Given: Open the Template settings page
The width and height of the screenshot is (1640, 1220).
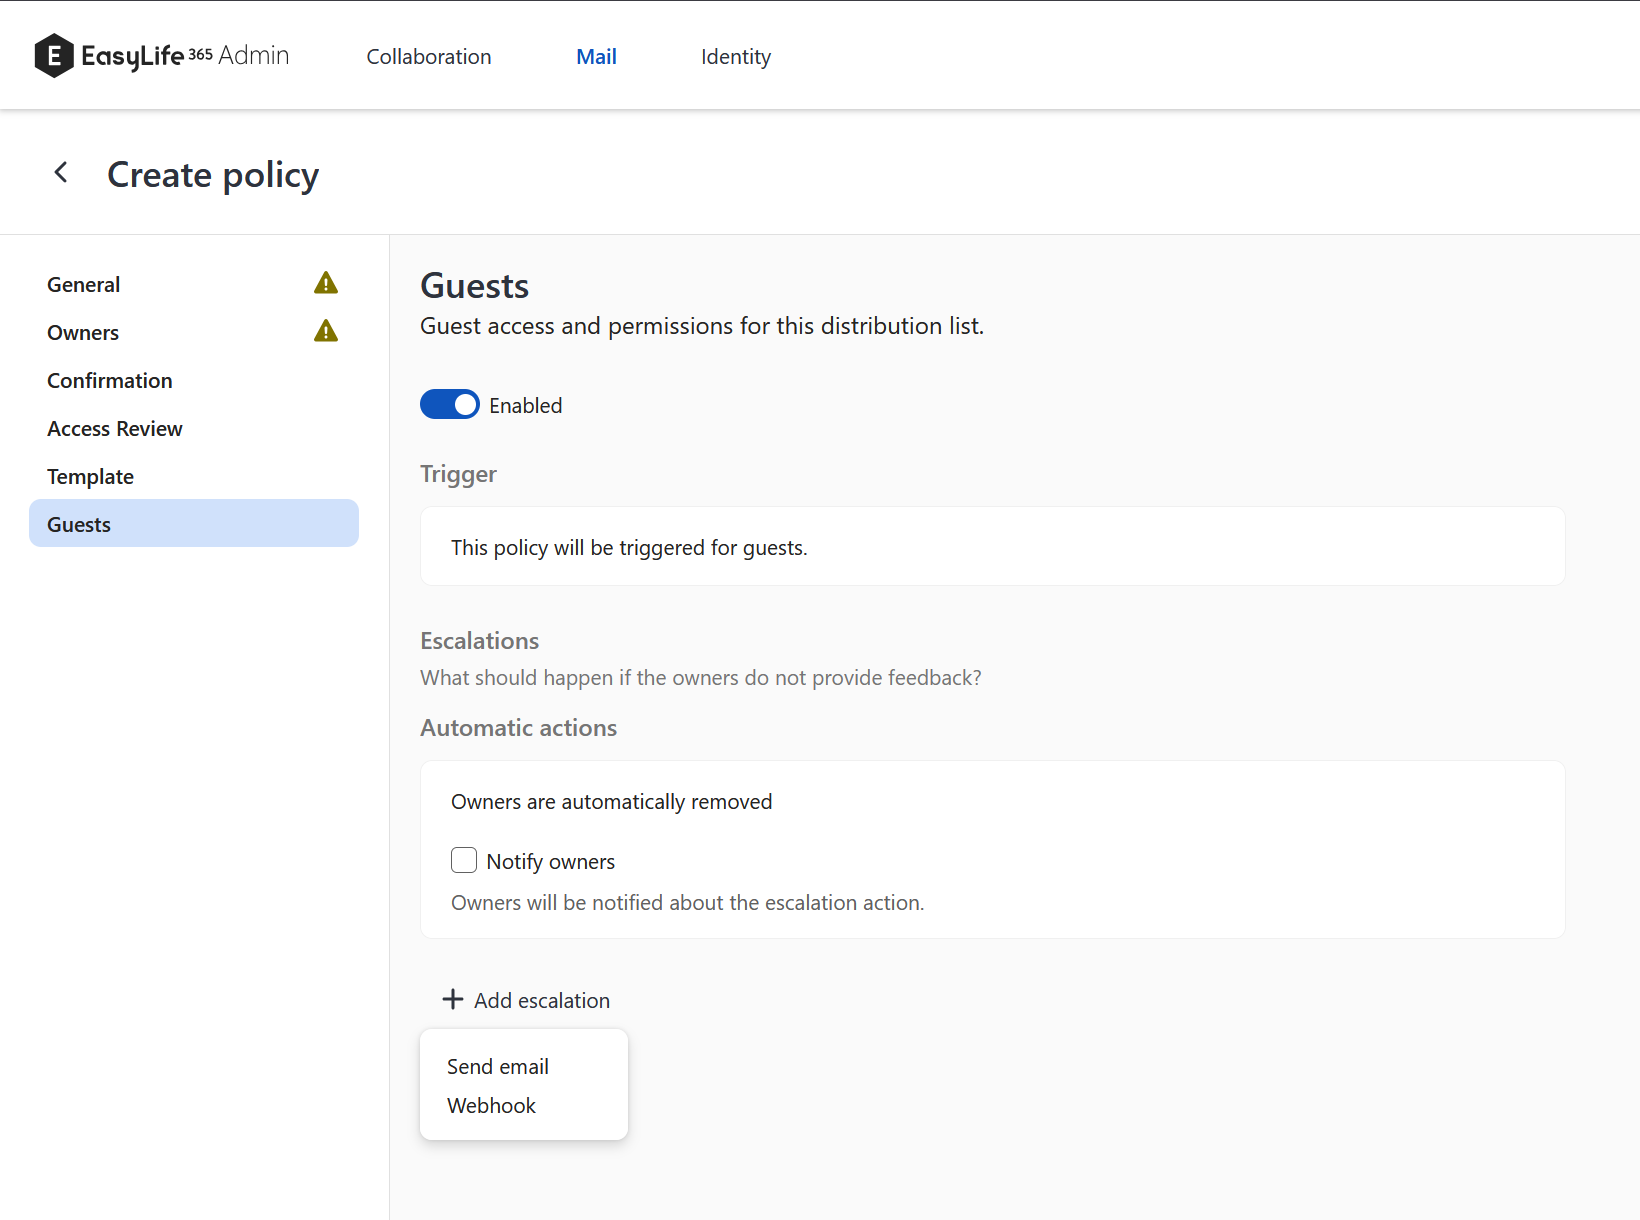Looking at the screenshot, I should click(90, 476).
